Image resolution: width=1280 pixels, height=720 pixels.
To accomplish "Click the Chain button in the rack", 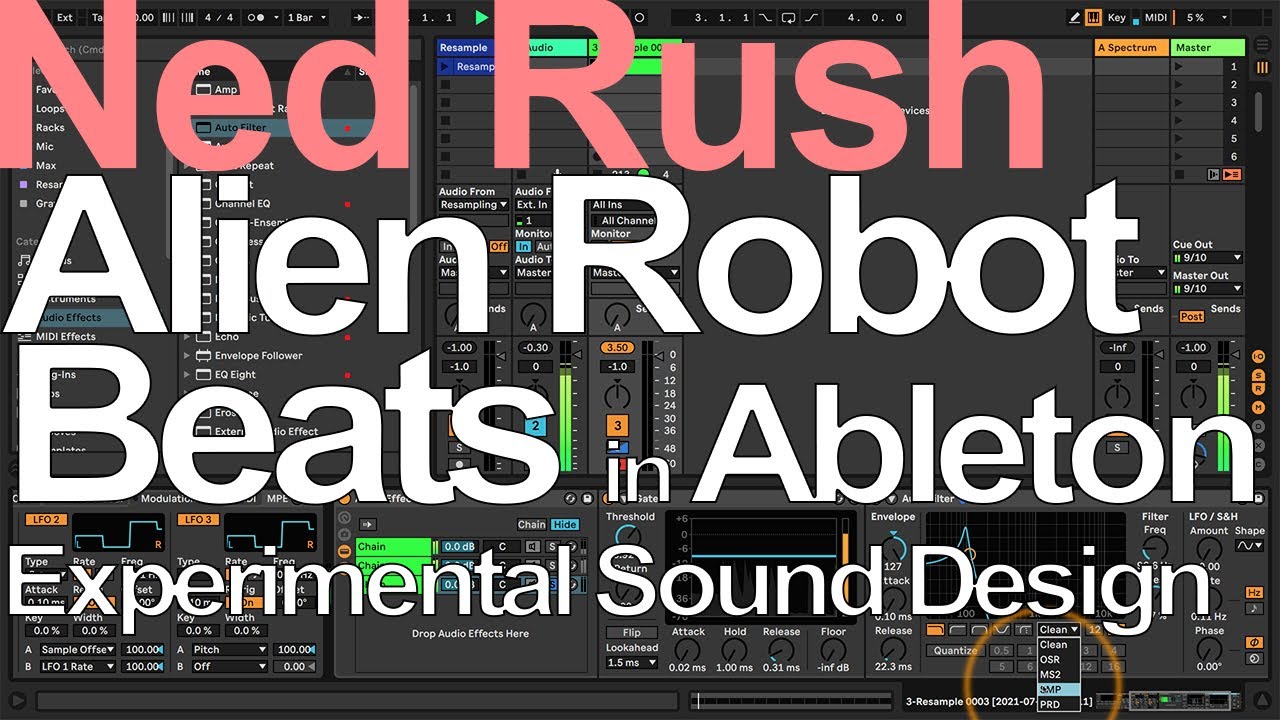I will tap(531, 525).
